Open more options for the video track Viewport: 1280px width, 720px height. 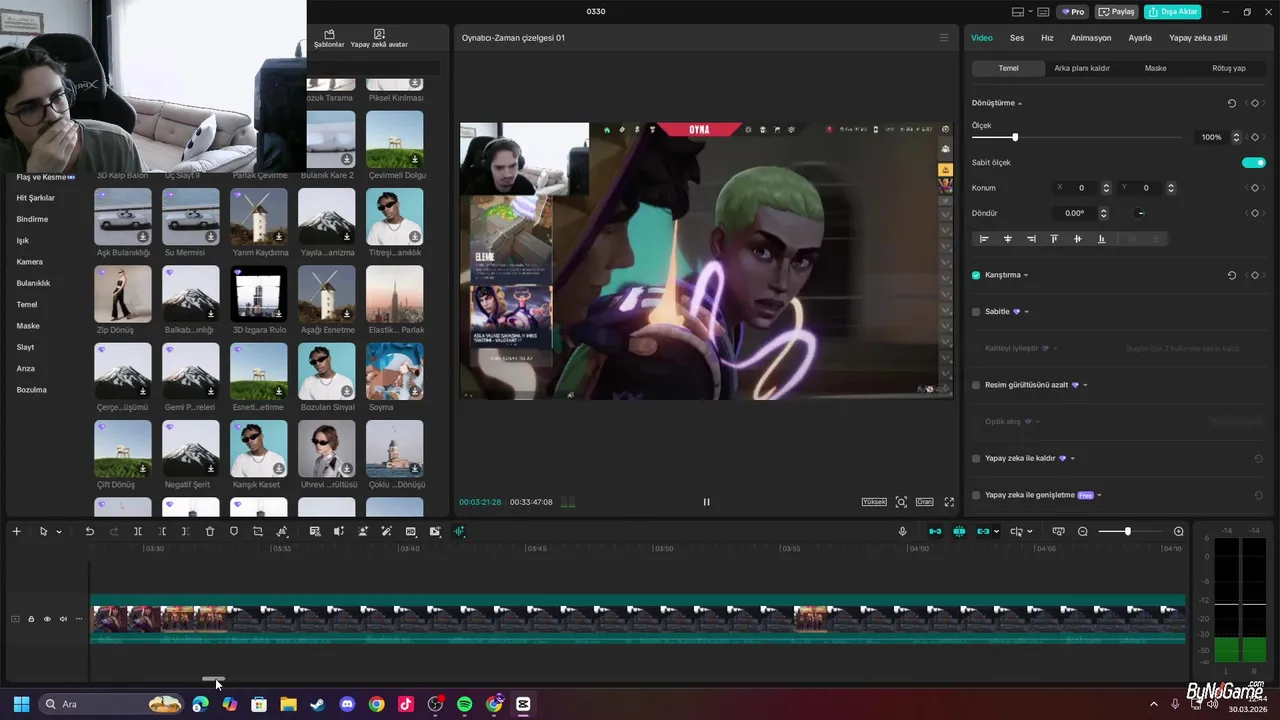(79, 619)
